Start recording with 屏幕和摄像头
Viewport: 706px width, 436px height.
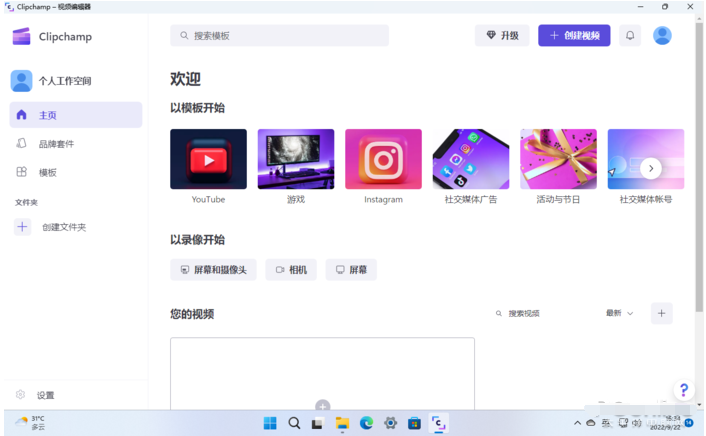tap(213, 270)
